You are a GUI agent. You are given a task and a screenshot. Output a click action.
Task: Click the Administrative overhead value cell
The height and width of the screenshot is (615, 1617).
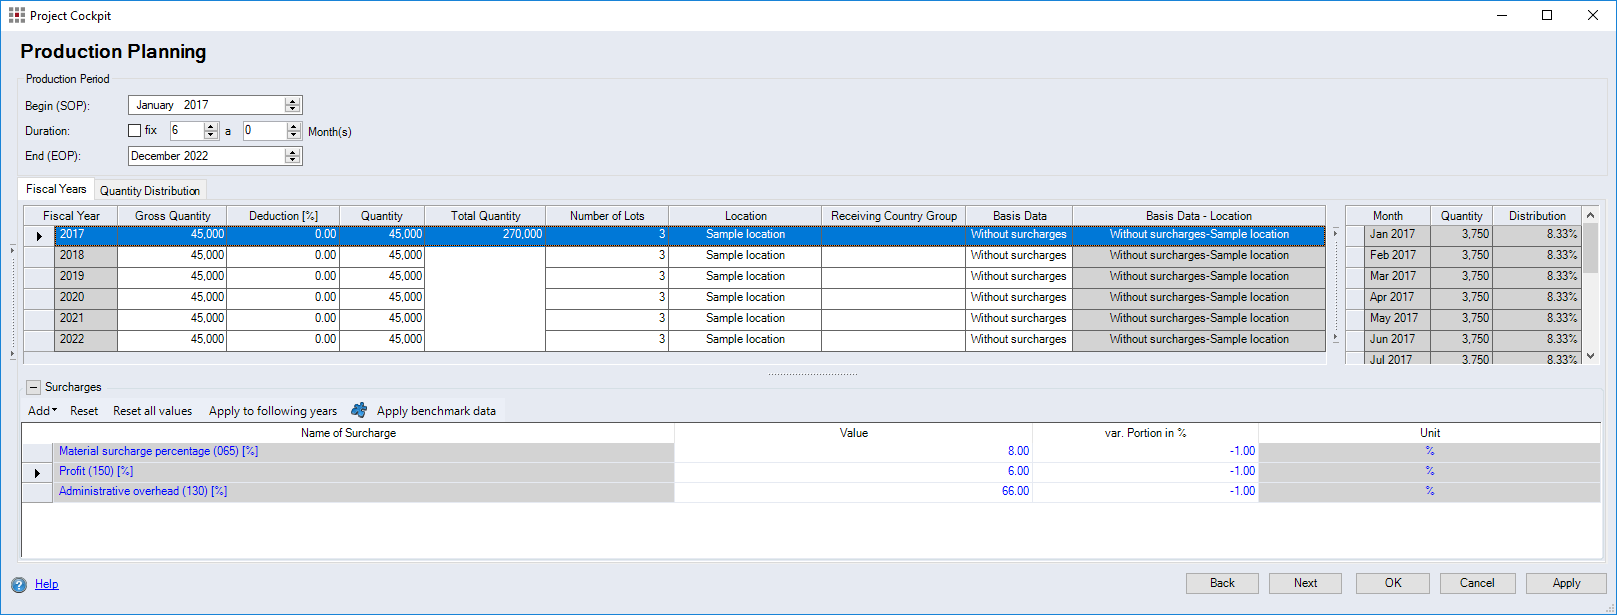coord(853,491)
